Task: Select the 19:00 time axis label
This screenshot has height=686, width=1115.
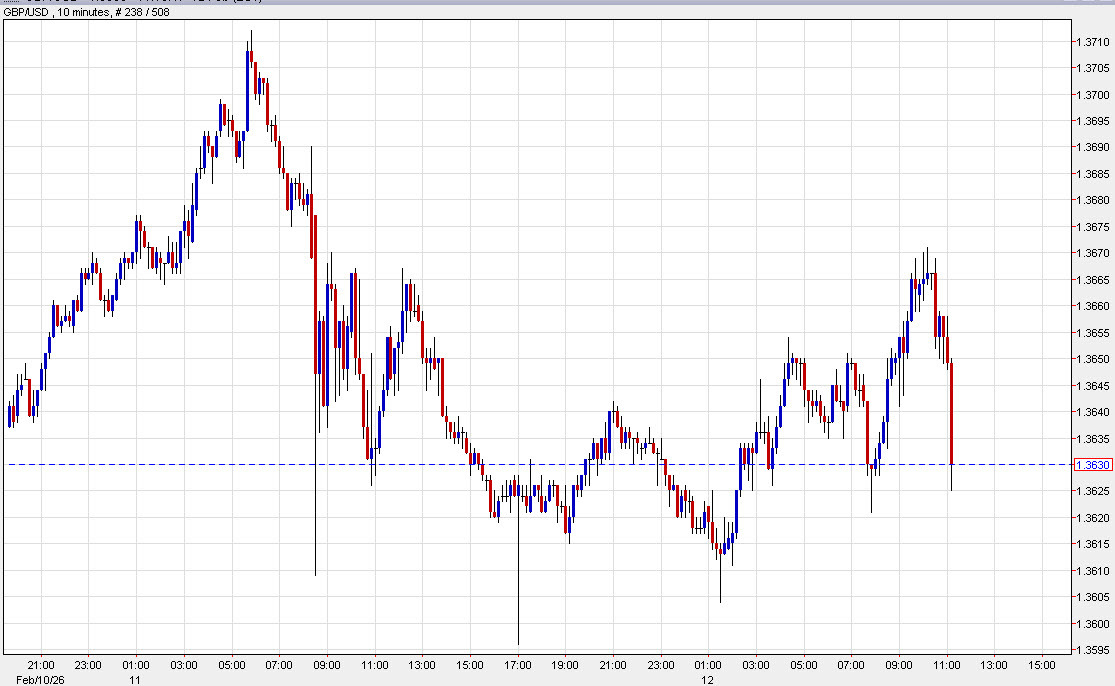Action: (565, 665)
